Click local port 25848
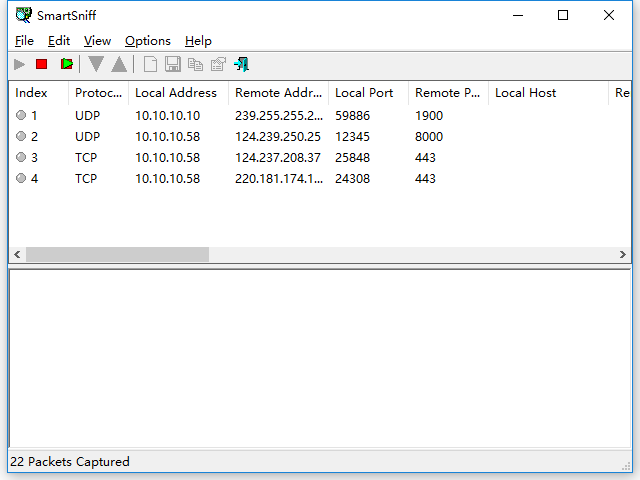 point(352,158)
